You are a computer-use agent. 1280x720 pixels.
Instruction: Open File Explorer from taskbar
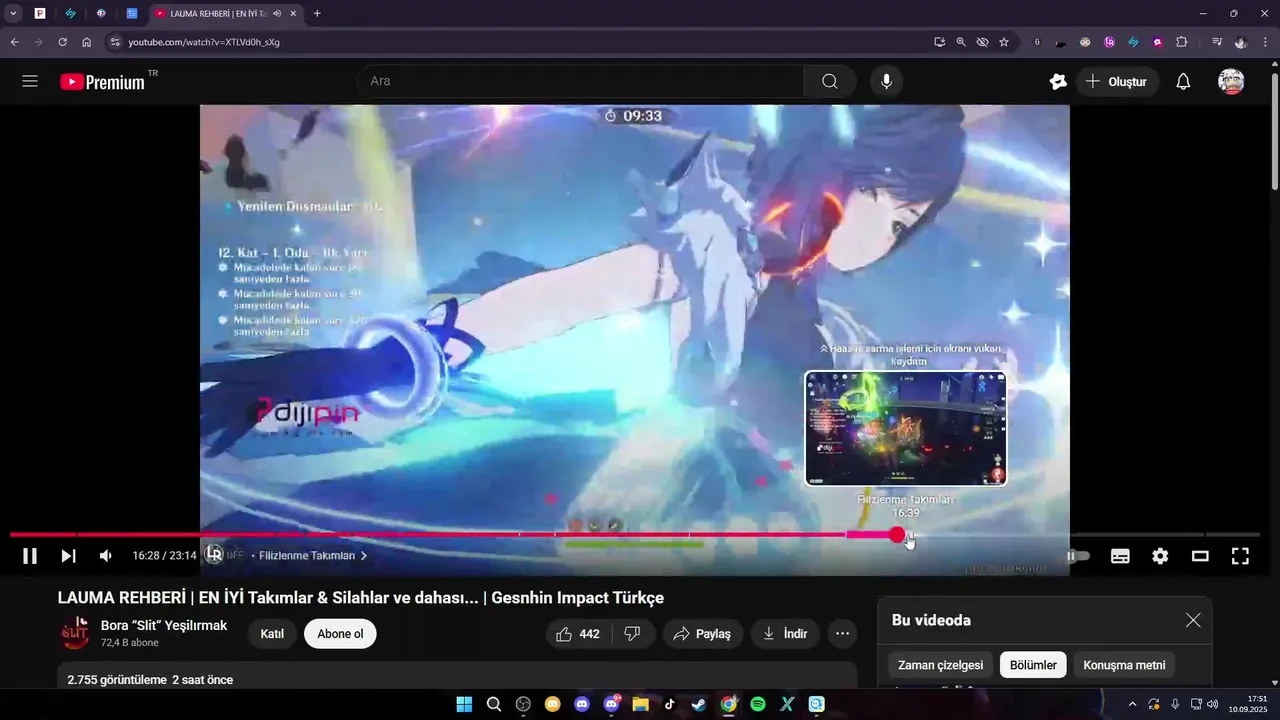coord(640,704)
